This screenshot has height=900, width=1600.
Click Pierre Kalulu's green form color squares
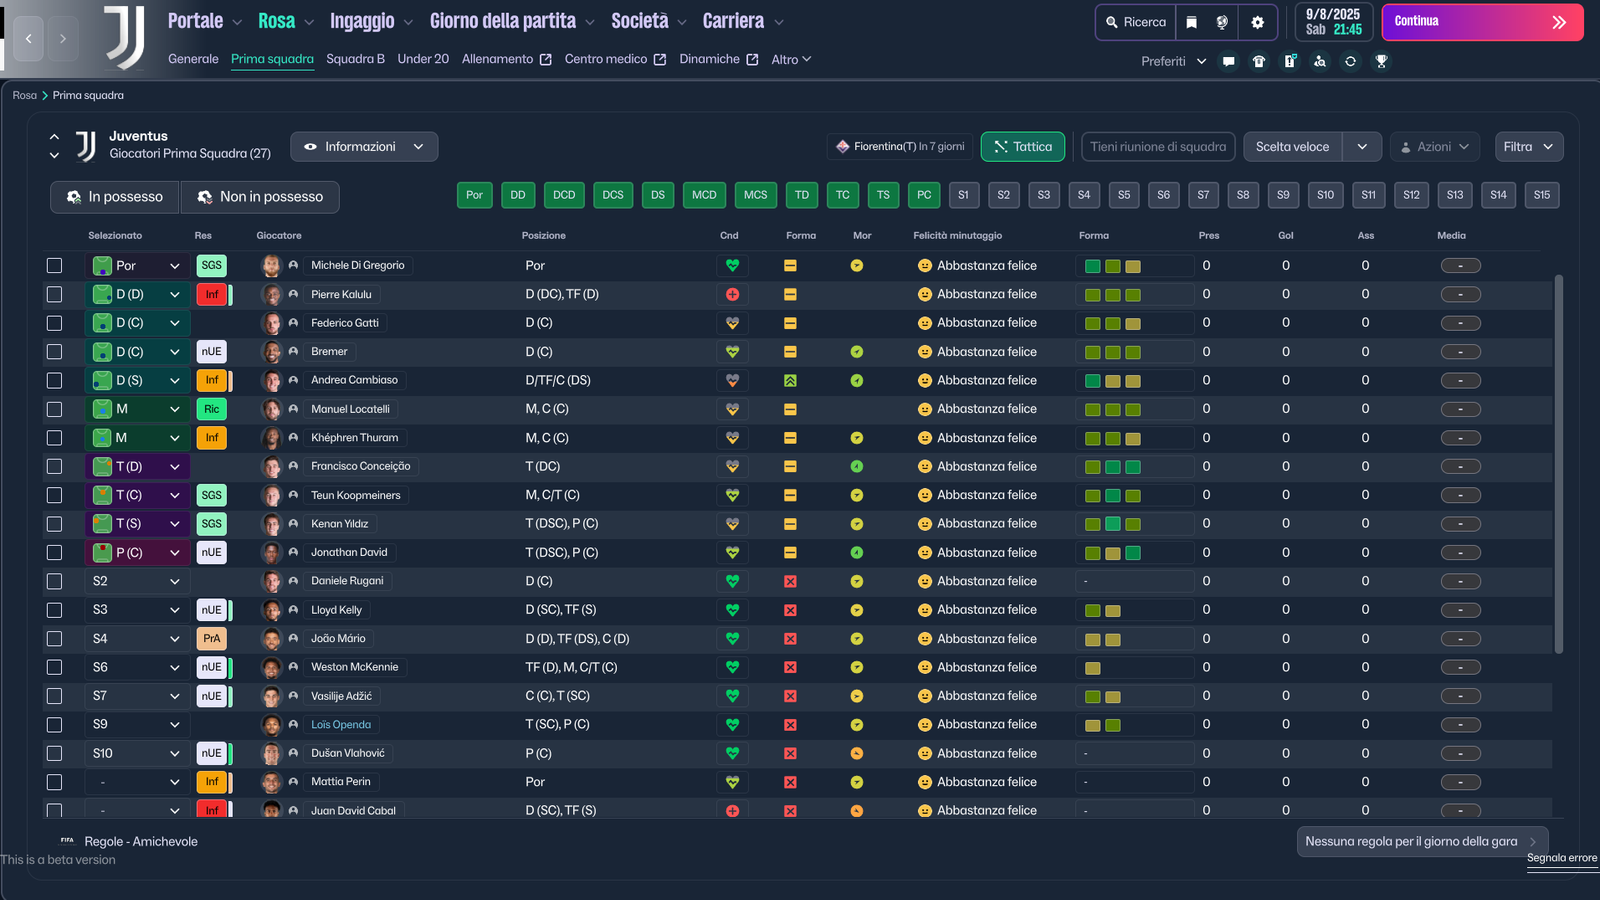[x=1112, y=295]
